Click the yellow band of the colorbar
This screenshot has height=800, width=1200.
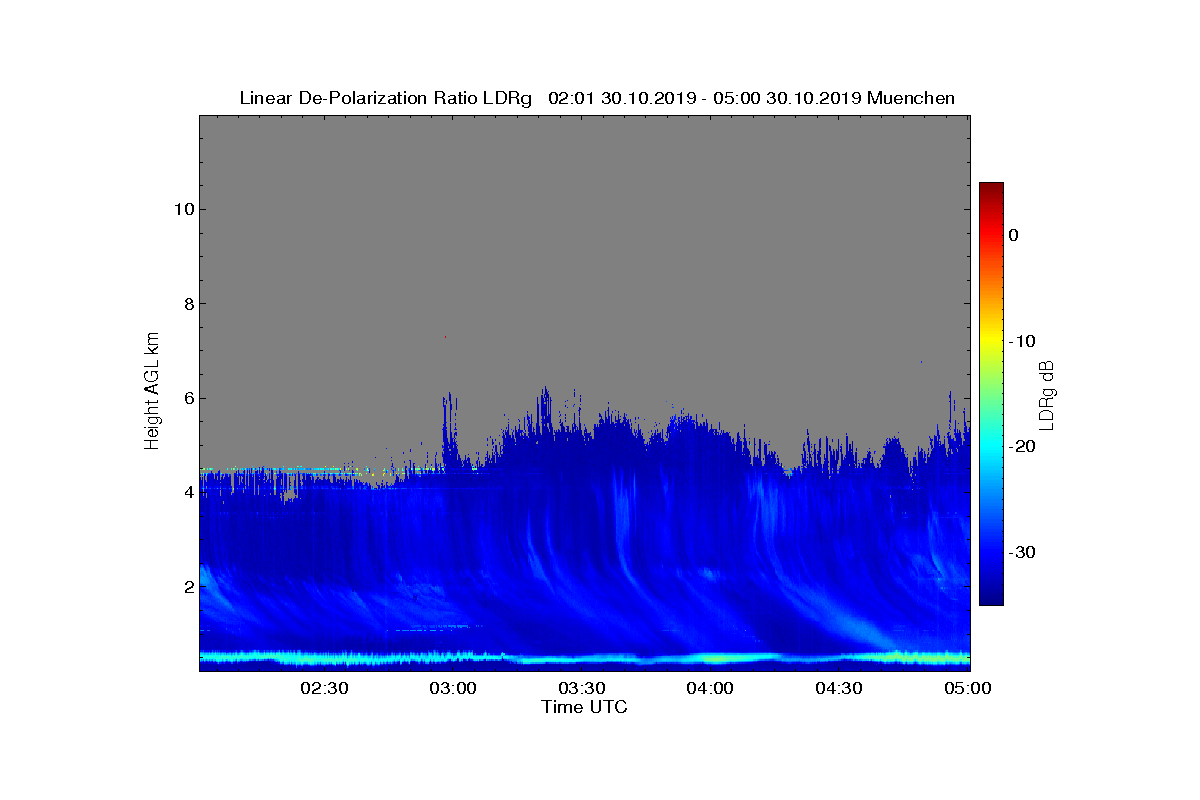tap(991, 341)
